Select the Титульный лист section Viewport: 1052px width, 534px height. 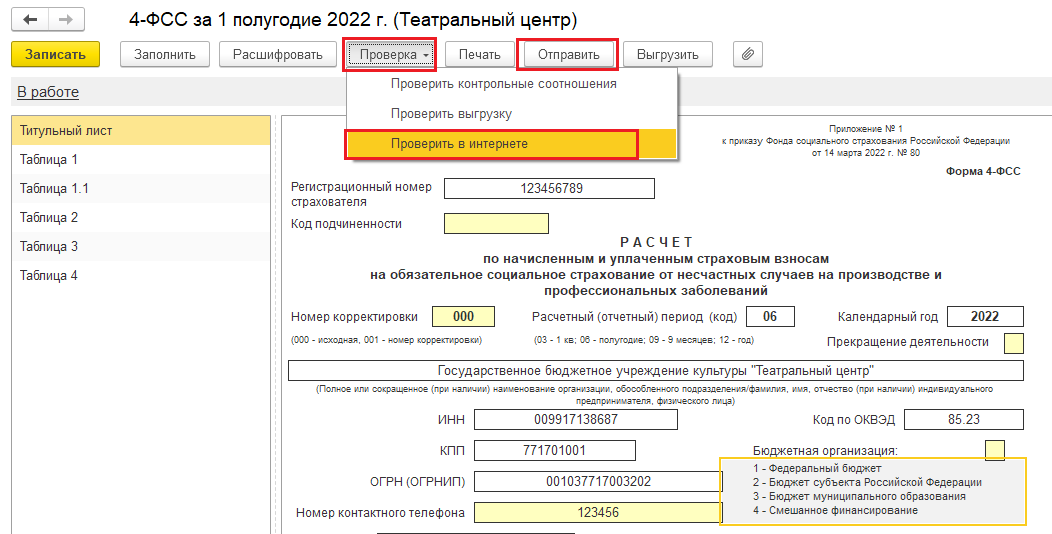pos(141,131)
